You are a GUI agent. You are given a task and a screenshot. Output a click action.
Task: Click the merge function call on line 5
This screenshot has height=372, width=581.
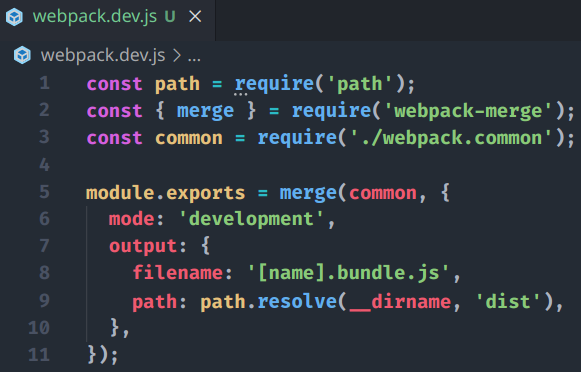[x=308, y=193]
